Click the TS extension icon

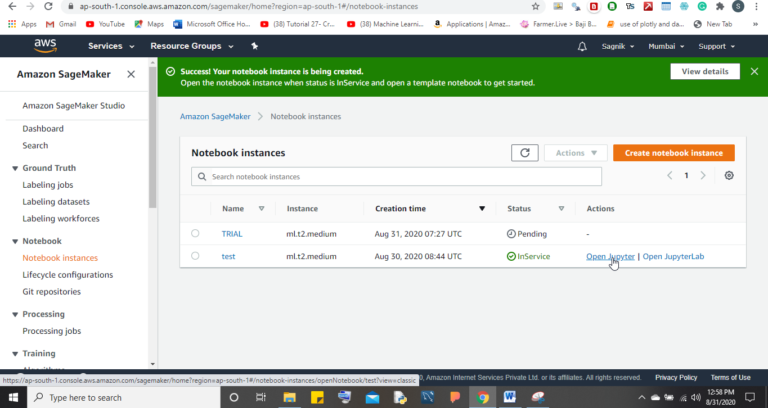[x=630, y=6]
